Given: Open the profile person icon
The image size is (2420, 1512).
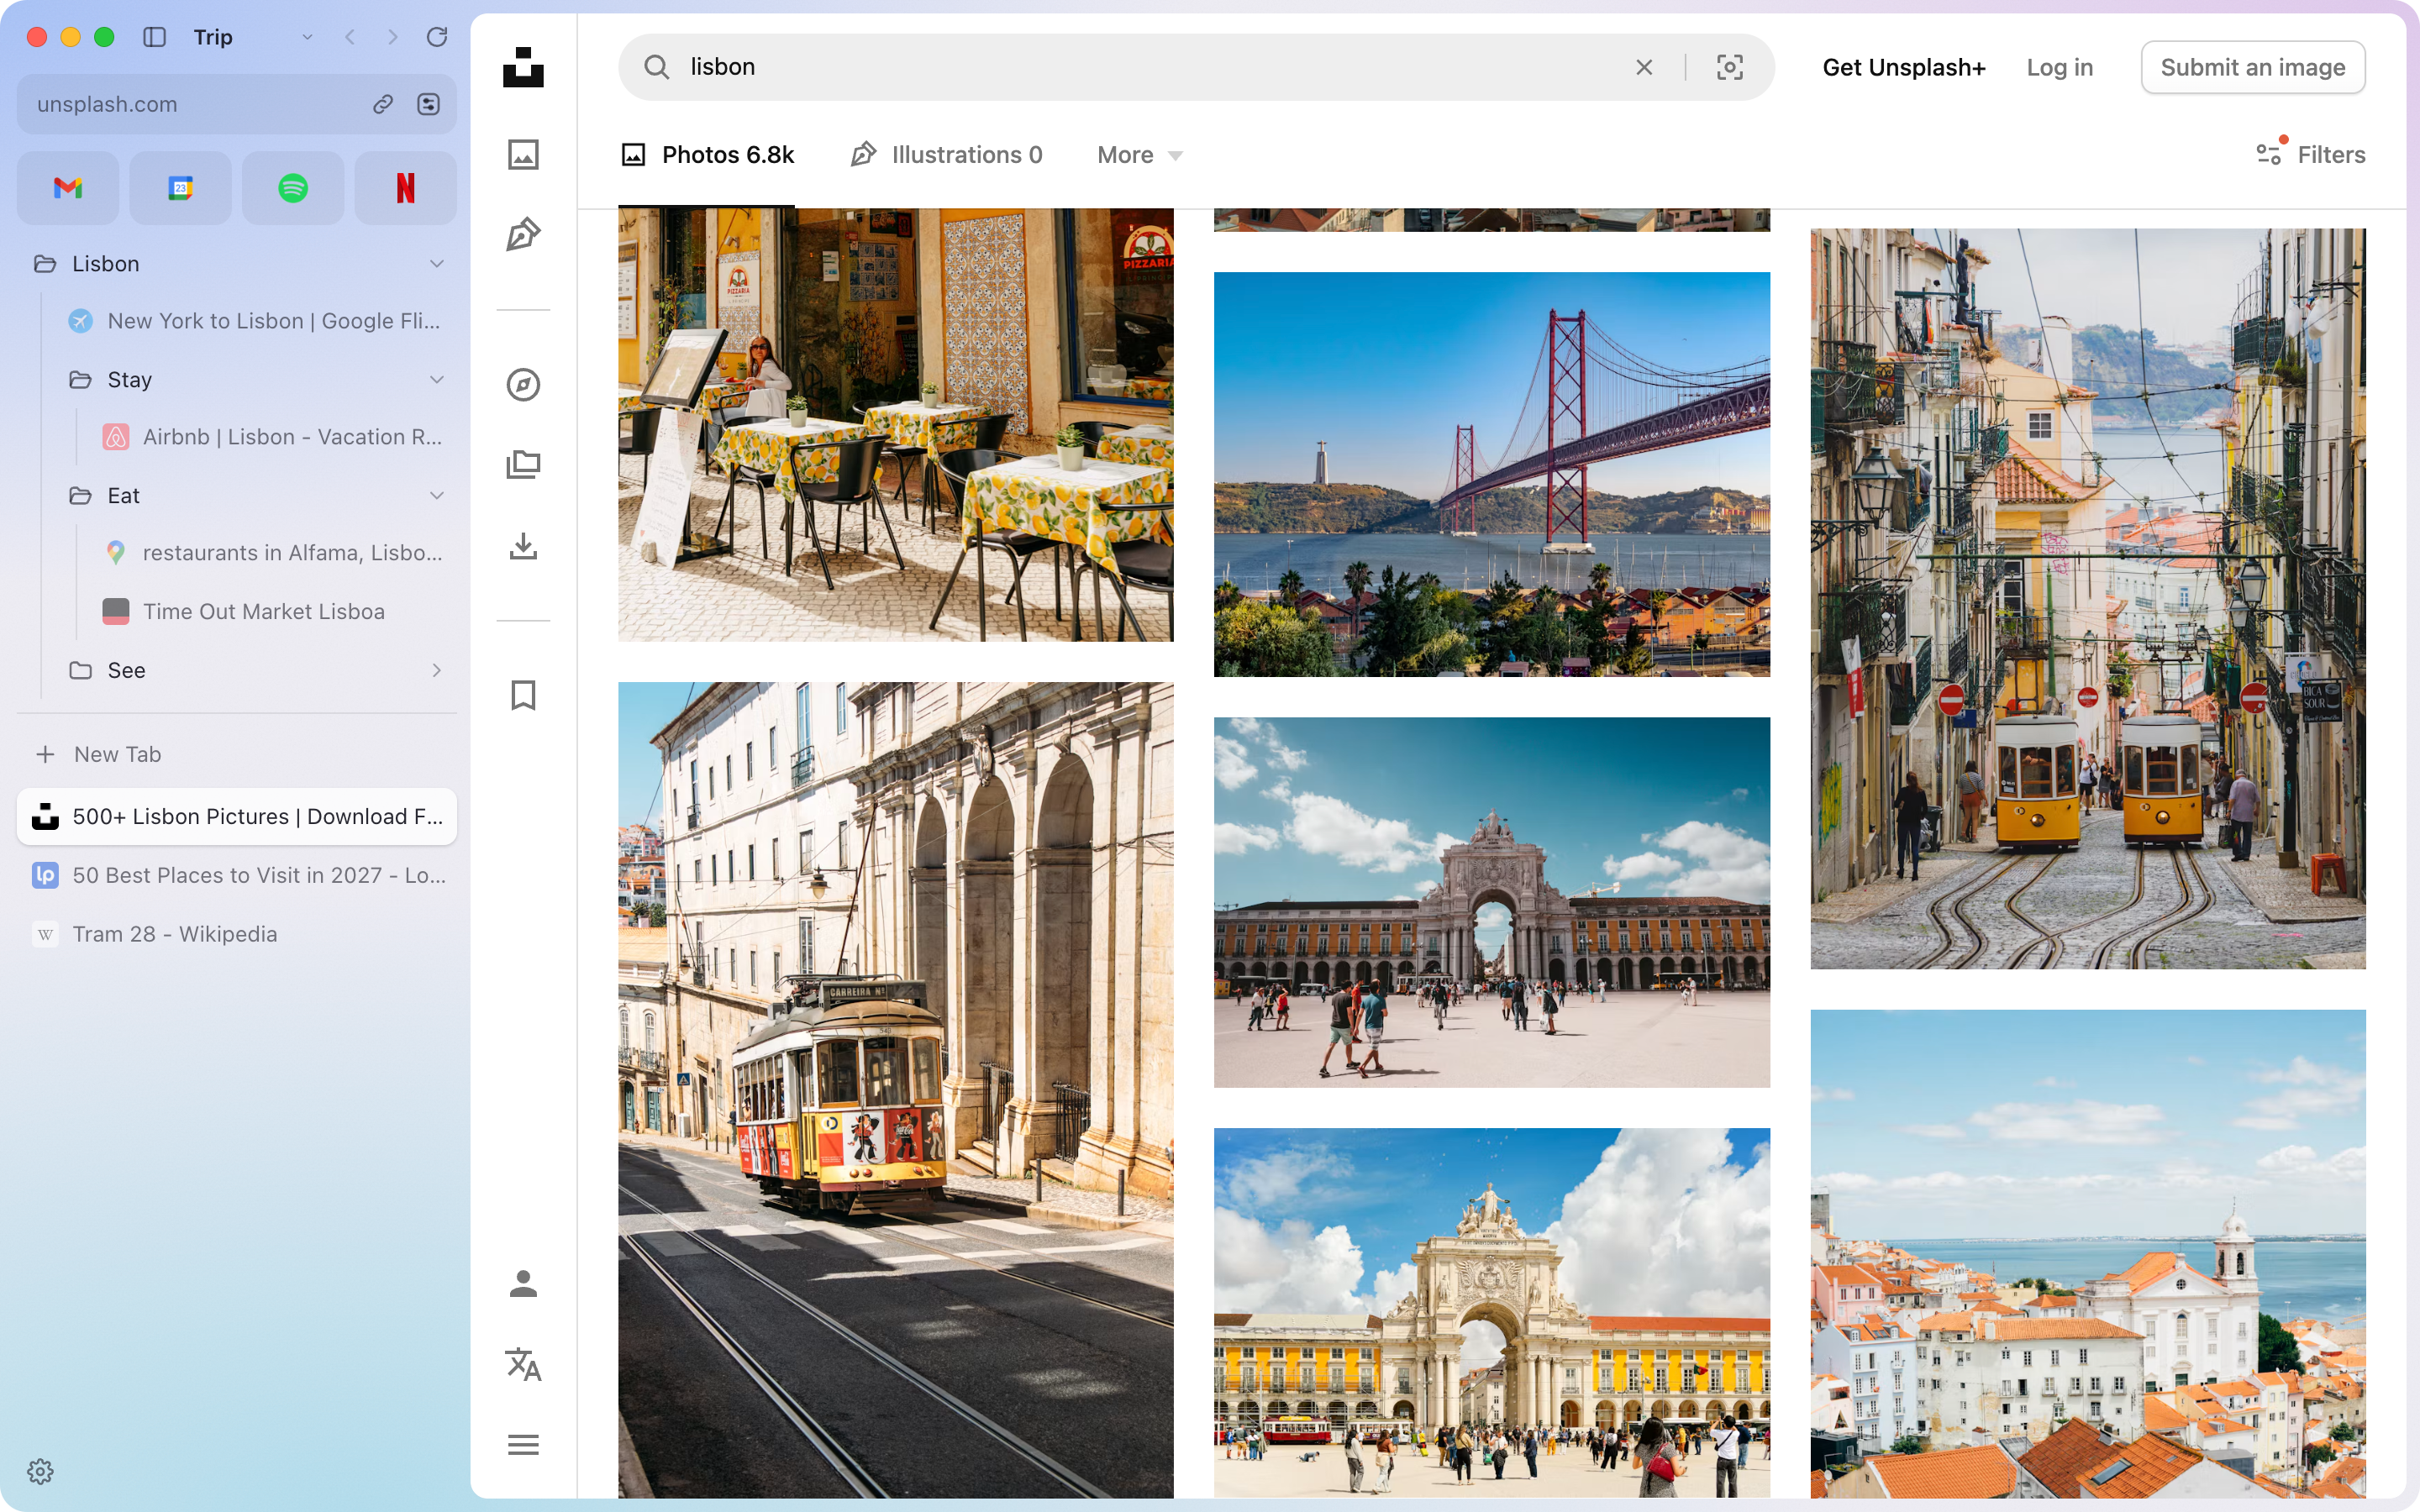Looking at the screenshot, I should click(523, 1283).
